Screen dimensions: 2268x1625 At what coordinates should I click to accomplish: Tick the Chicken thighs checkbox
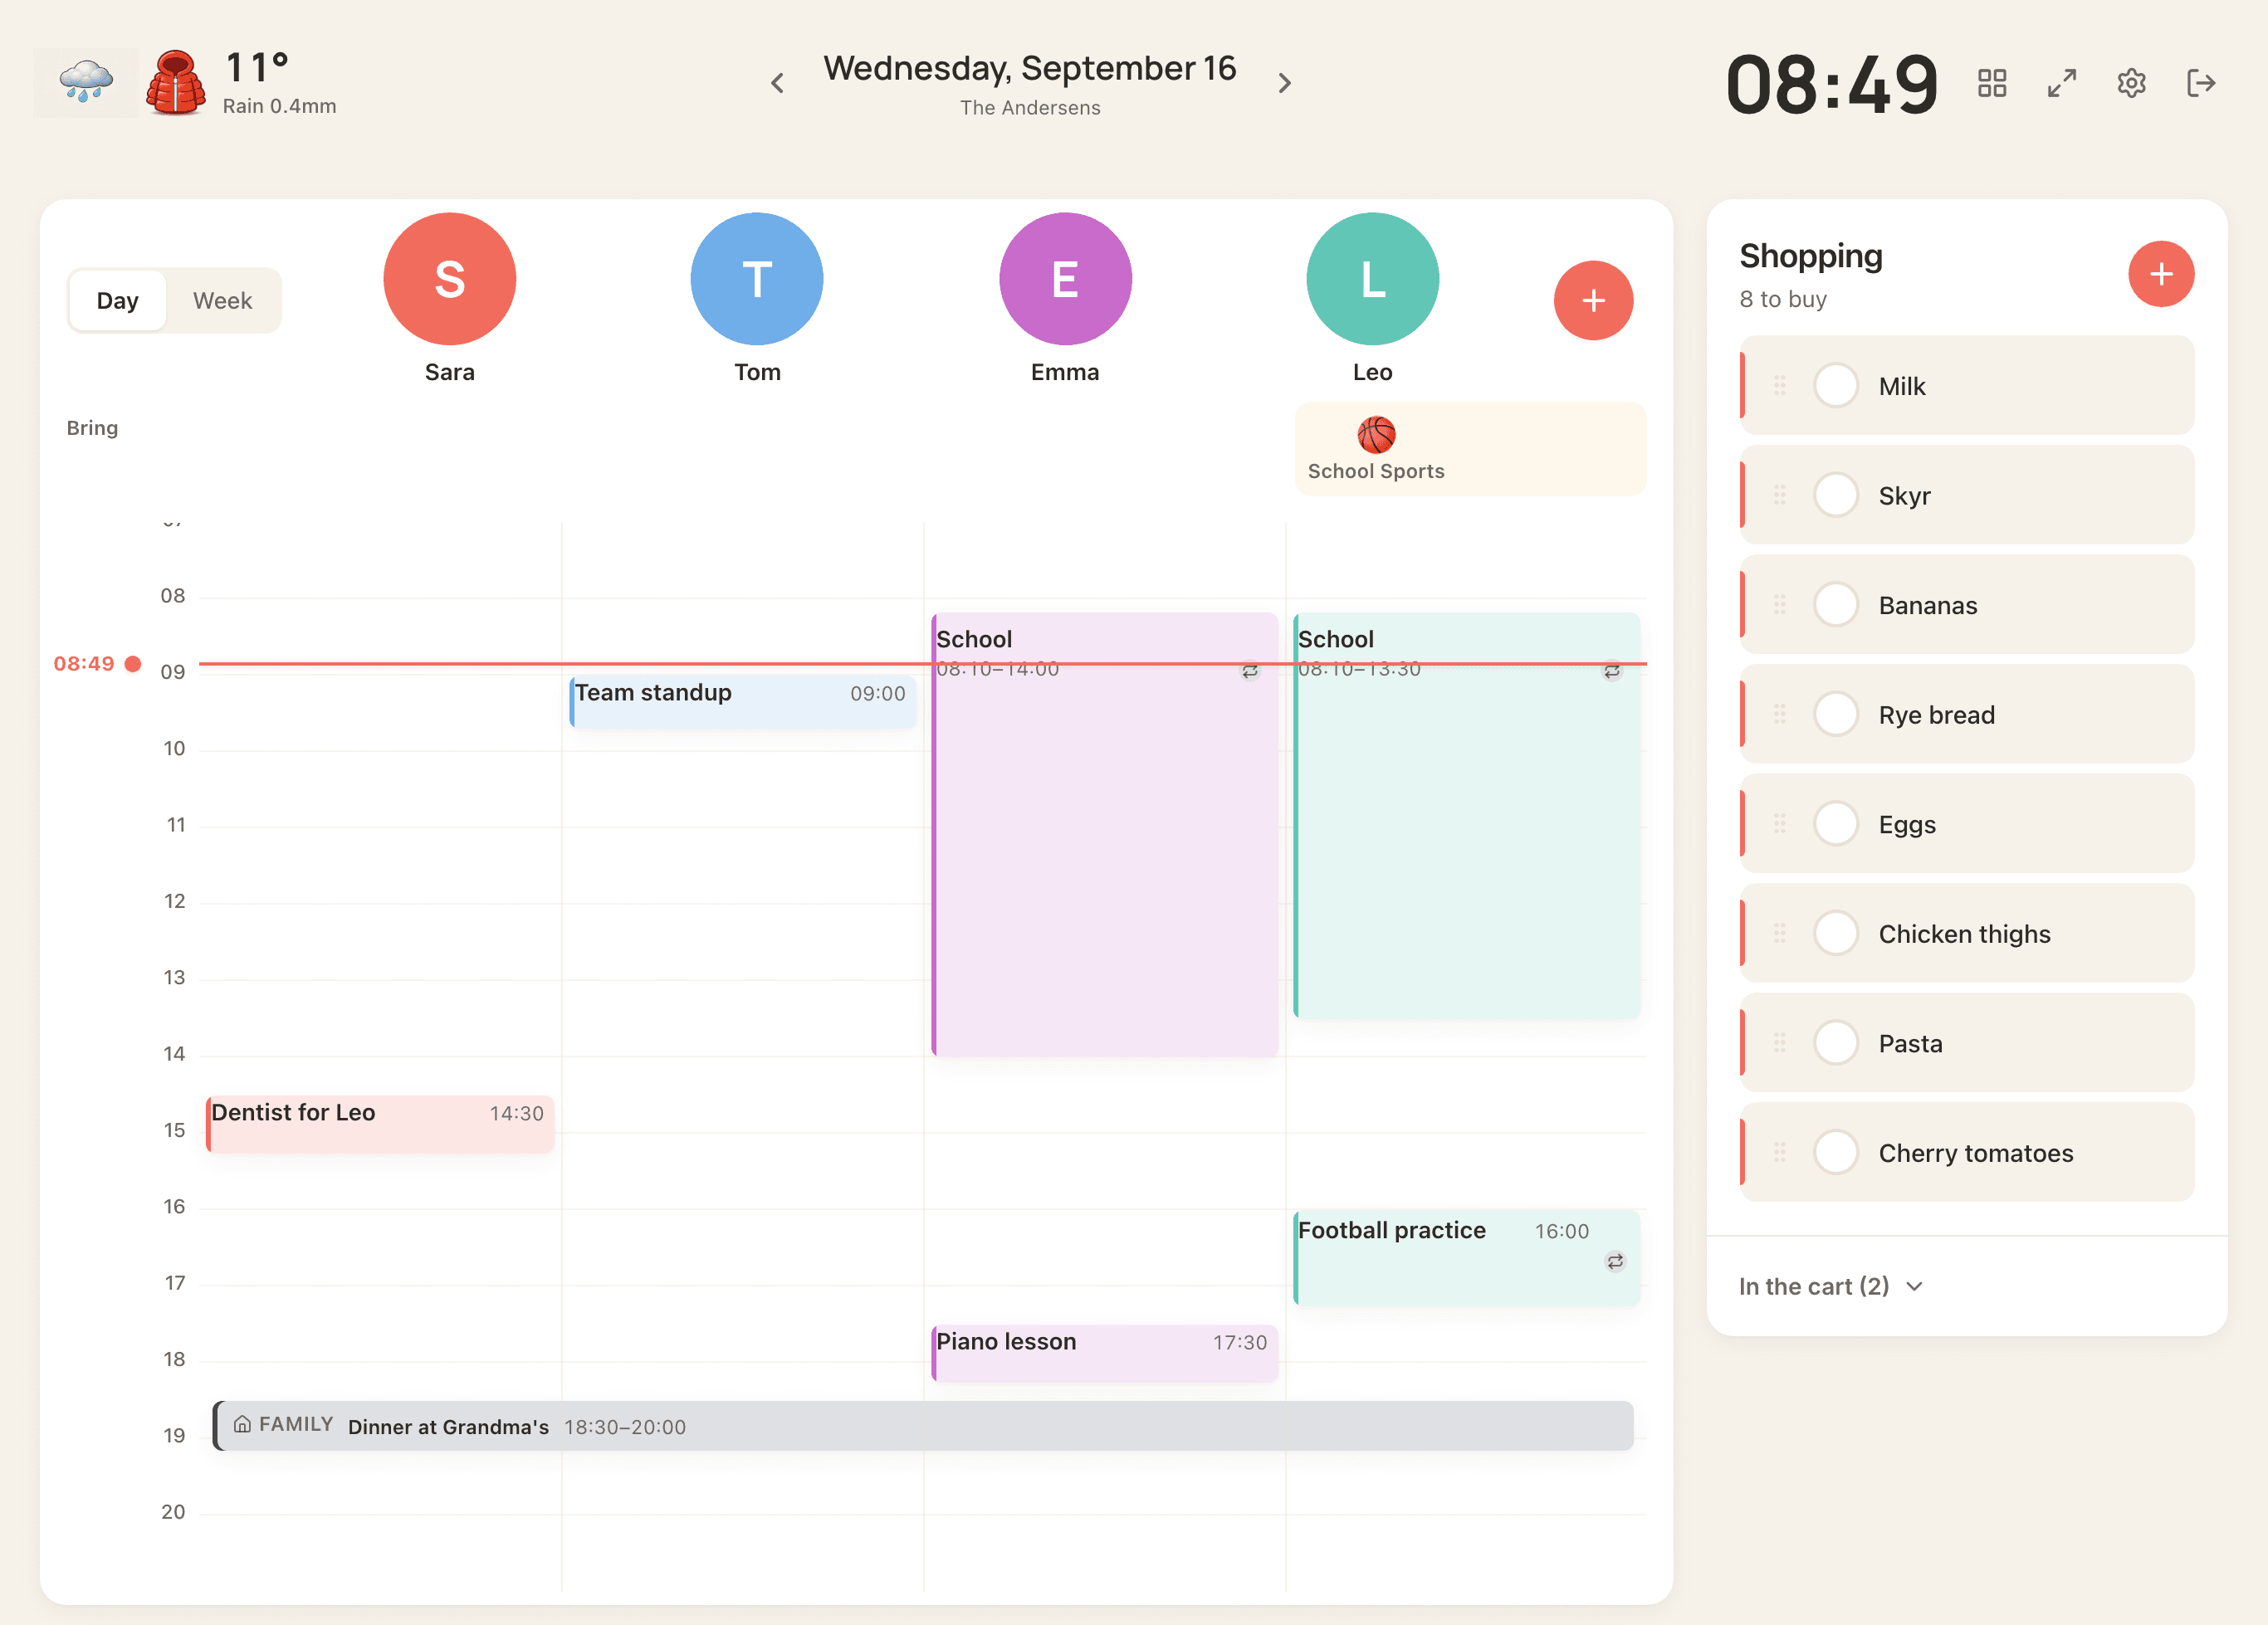pos(1836,933)
